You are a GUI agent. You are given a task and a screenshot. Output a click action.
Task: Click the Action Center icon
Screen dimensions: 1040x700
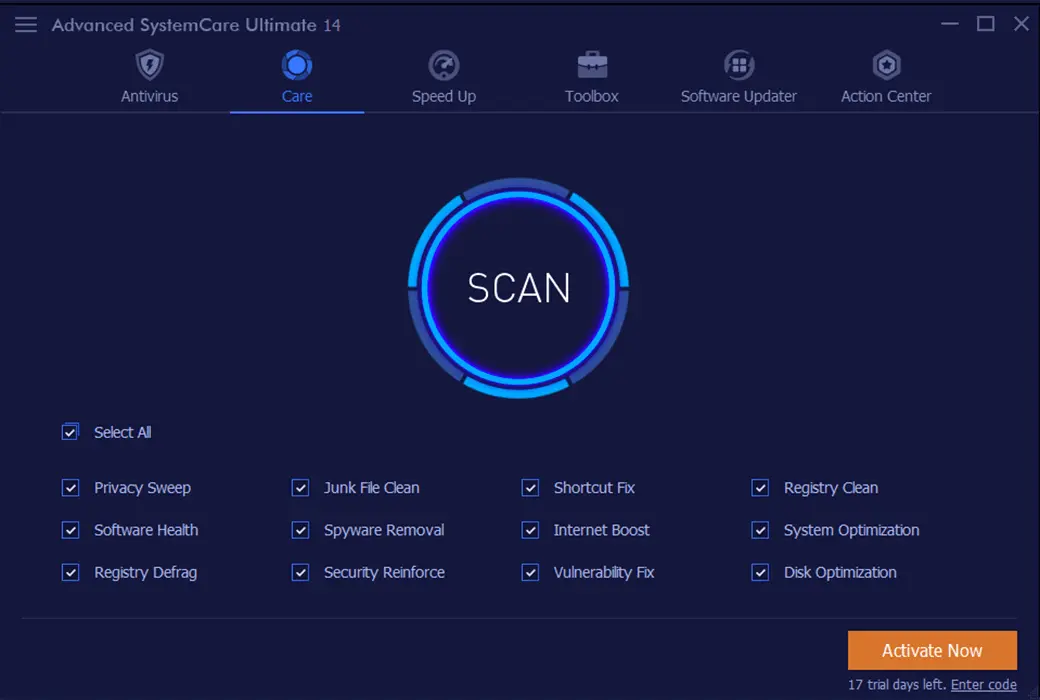coord(886,65)
